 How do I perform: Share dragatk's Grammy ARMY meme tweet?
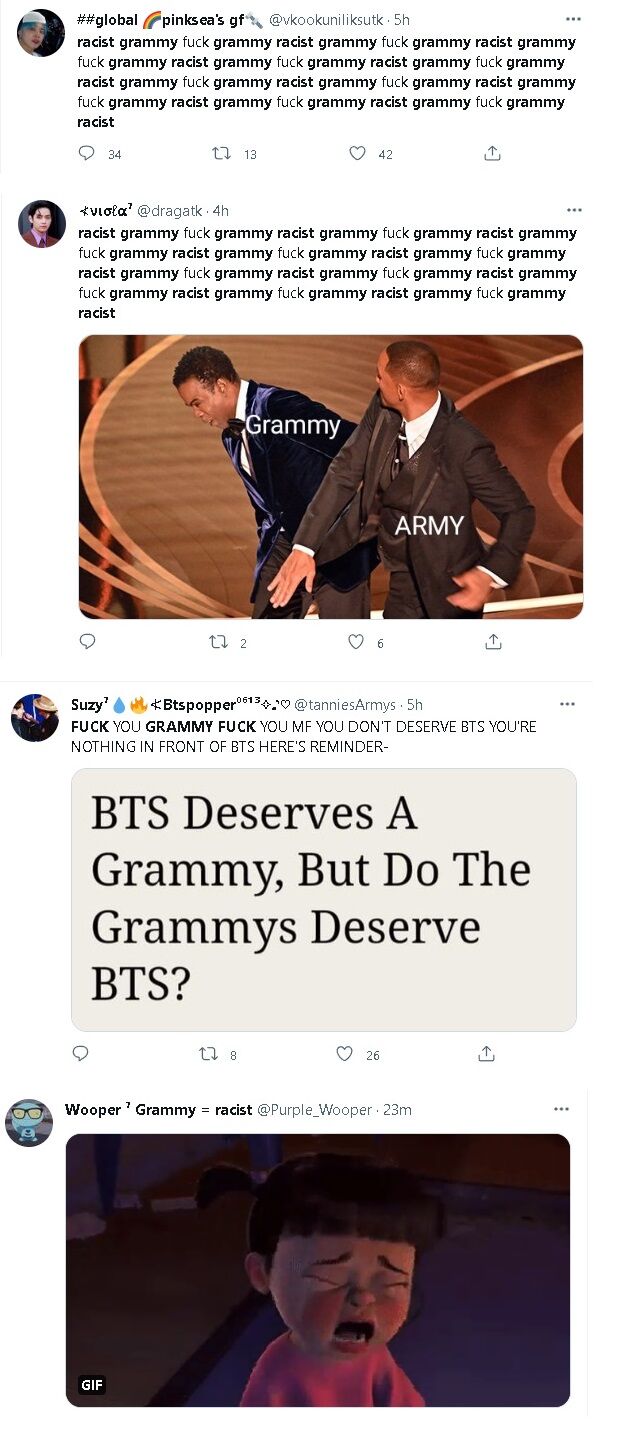[493, 642]
